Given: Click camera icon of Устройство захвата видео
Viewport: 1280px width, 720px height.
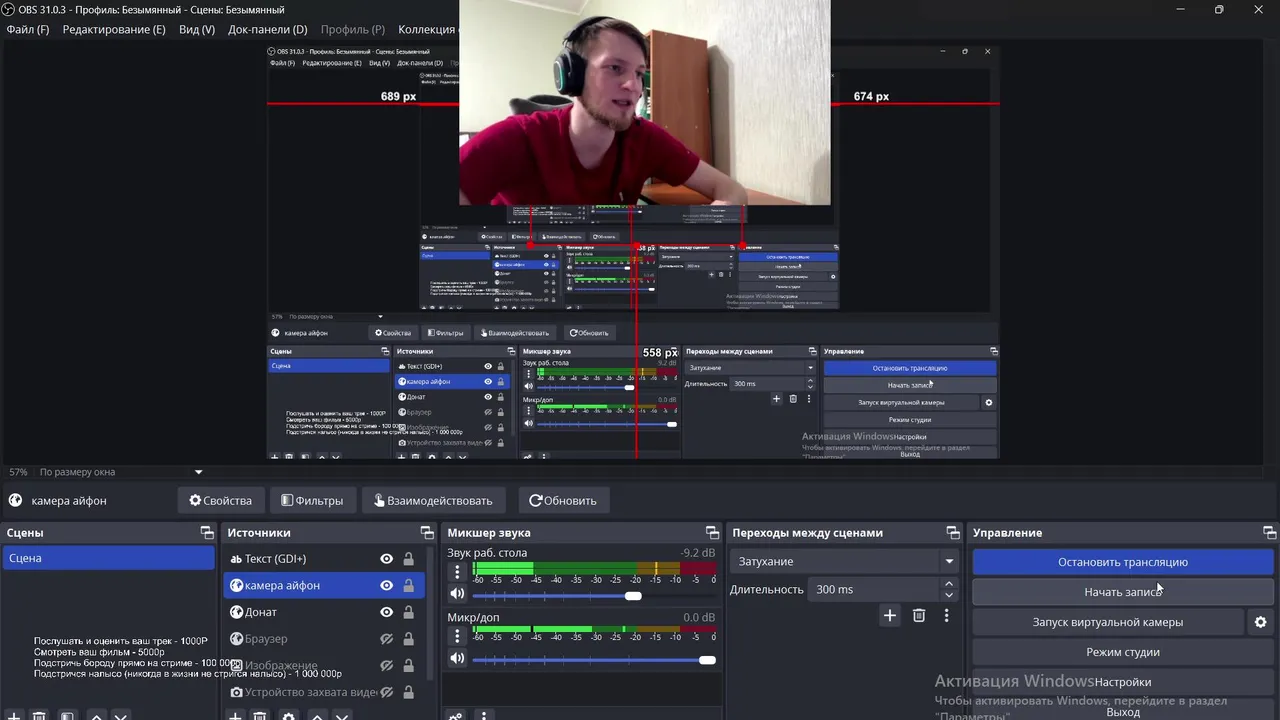Looking at the screenshot, I should point(237,692).
